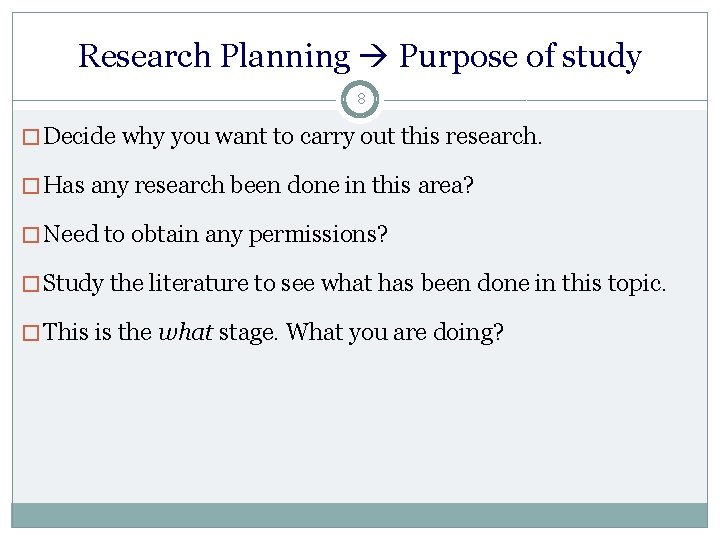This screenshot has height=540, width=720.
Task: Click the slide number 8 circle badge
Action: click(360, 100)
